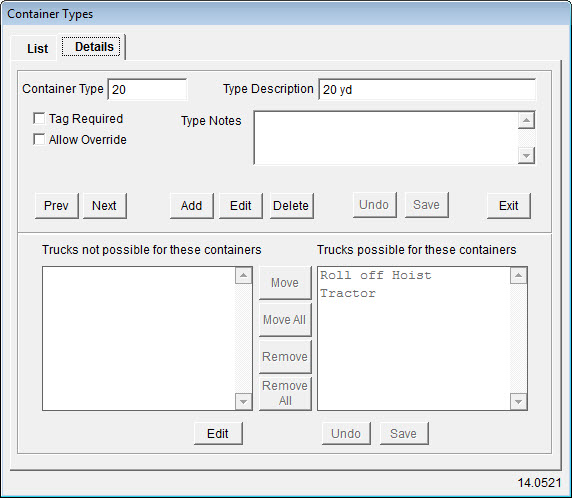Image resolution: width=572 pixels, height=498 pixels.
Task: Exit the Container Types window
Action: 509,205
